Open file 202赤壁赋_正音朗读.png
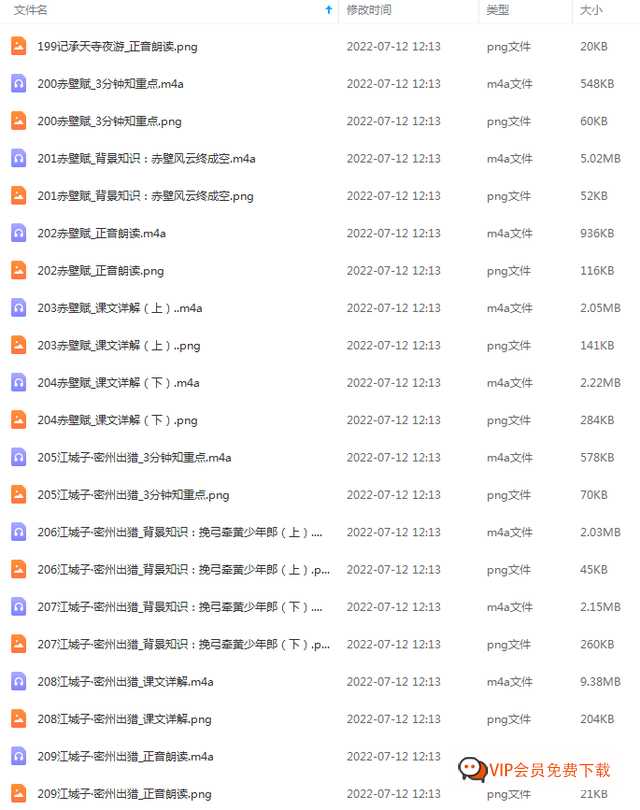 101,271
